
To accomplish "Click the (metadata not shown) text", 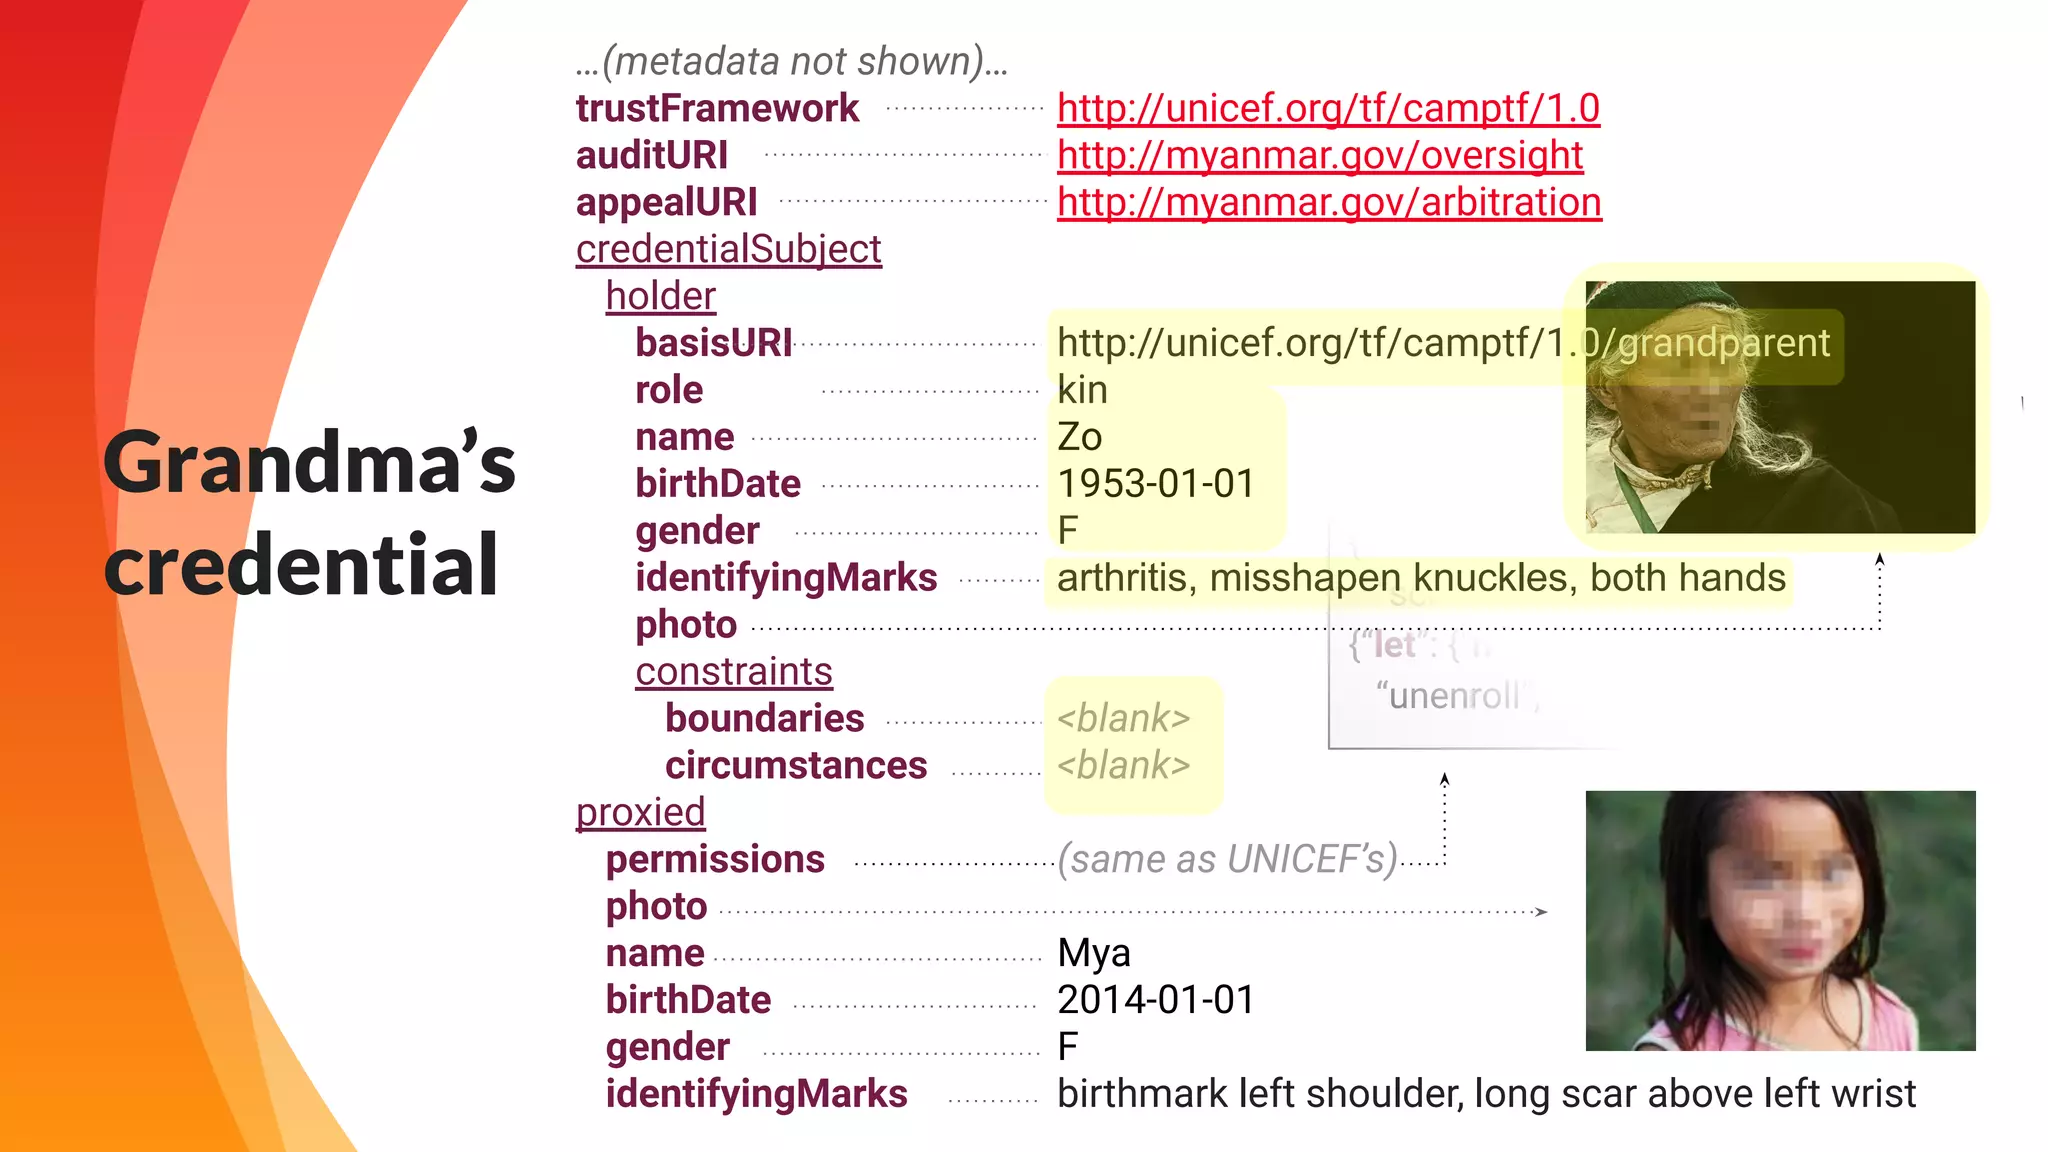I will point(792,62).
